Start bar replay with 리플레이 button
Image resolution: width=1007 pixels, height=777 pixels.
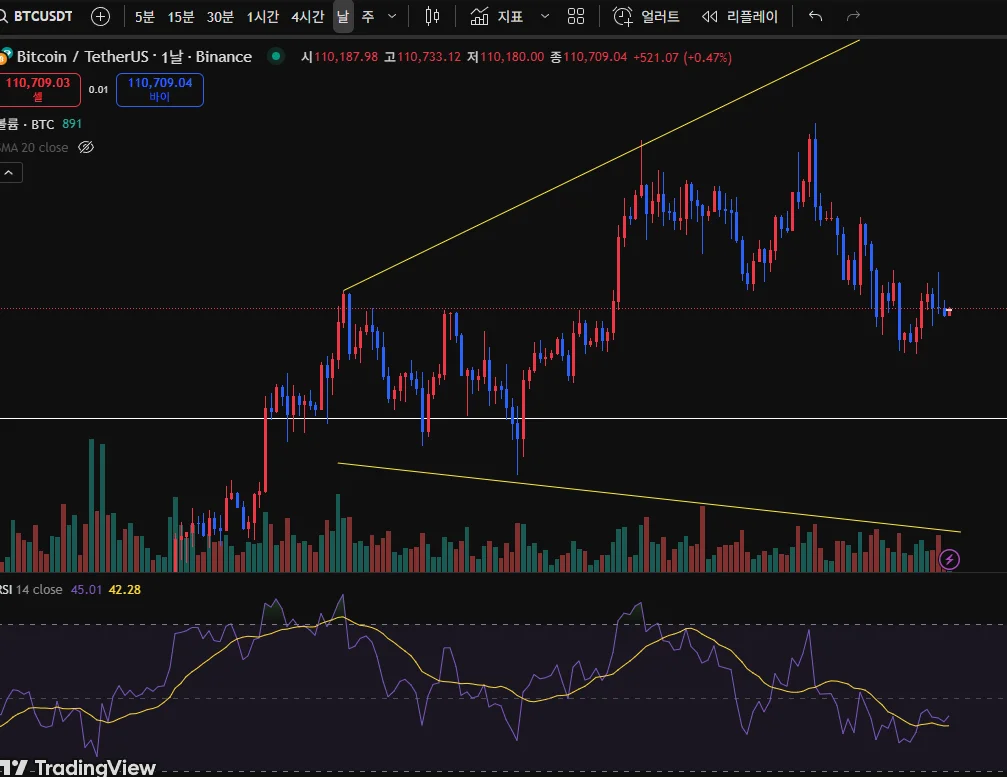tap(739, 17)
